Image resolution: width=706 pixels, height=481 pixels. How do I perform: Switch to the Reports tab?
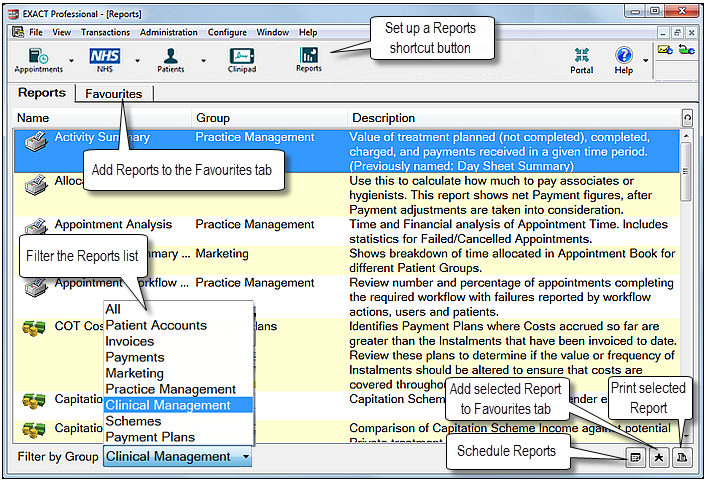pyautogui.click(x=42, y=92)
